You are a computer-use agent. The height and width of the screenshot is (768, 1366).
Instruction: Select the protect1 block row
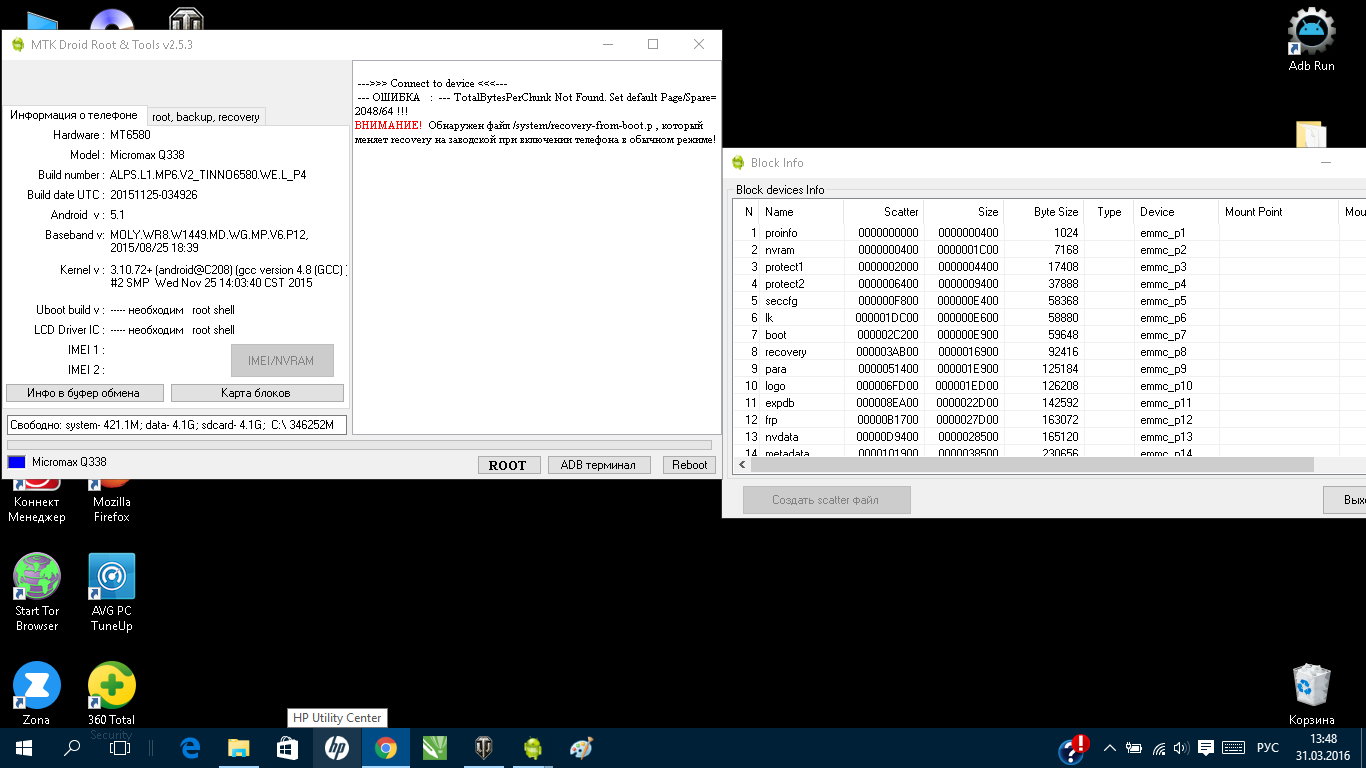point(1050,267)
